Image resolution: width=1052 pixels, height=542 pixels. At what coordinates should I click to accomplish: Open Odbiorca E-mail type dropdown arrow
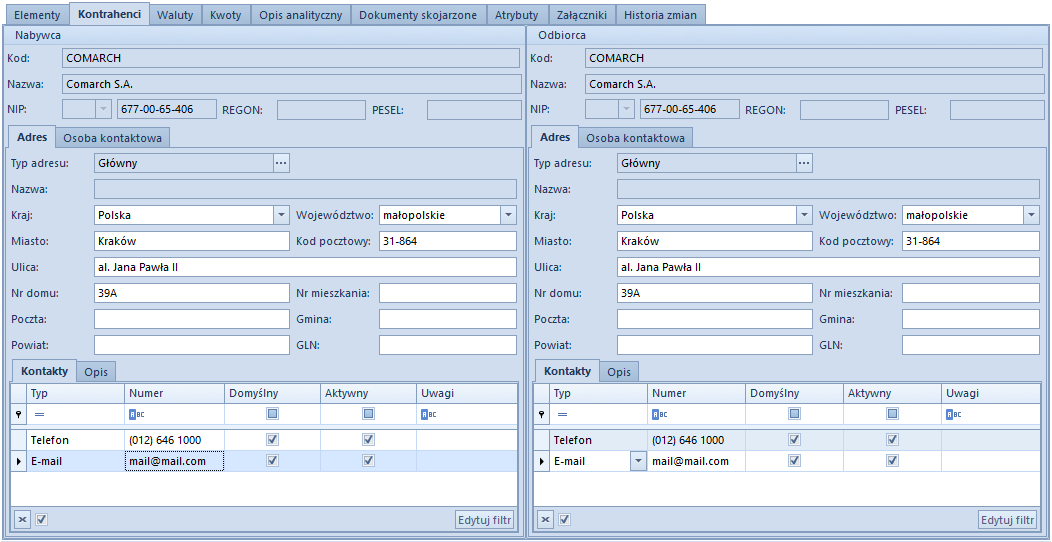[639, 462]
